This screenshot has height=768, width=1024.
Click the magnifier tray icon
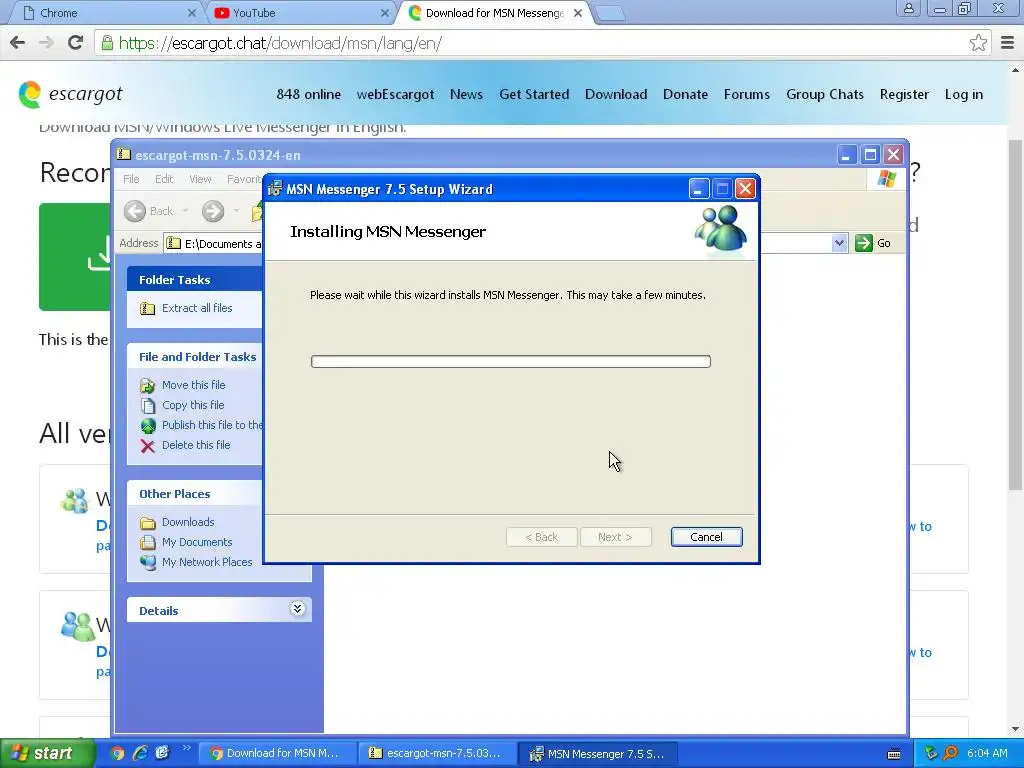point(950,753)
